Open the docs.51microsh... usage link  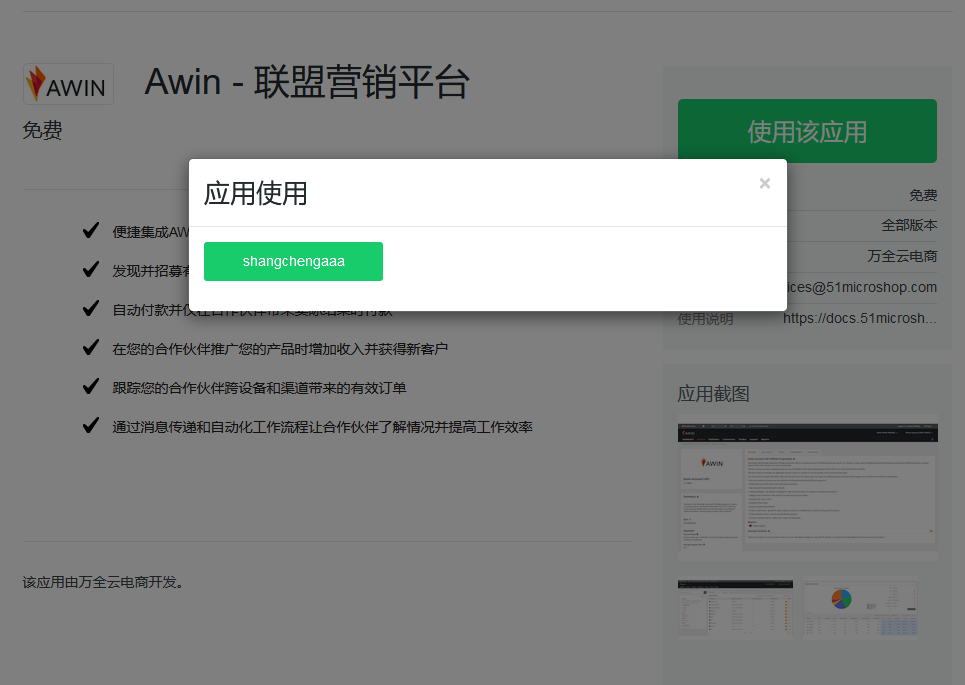pos(859,318)
